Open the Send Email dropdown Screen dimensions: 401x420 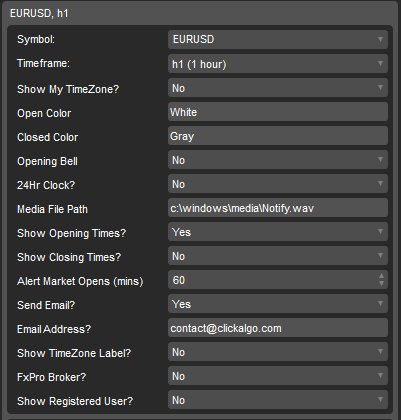coord(278,303)
